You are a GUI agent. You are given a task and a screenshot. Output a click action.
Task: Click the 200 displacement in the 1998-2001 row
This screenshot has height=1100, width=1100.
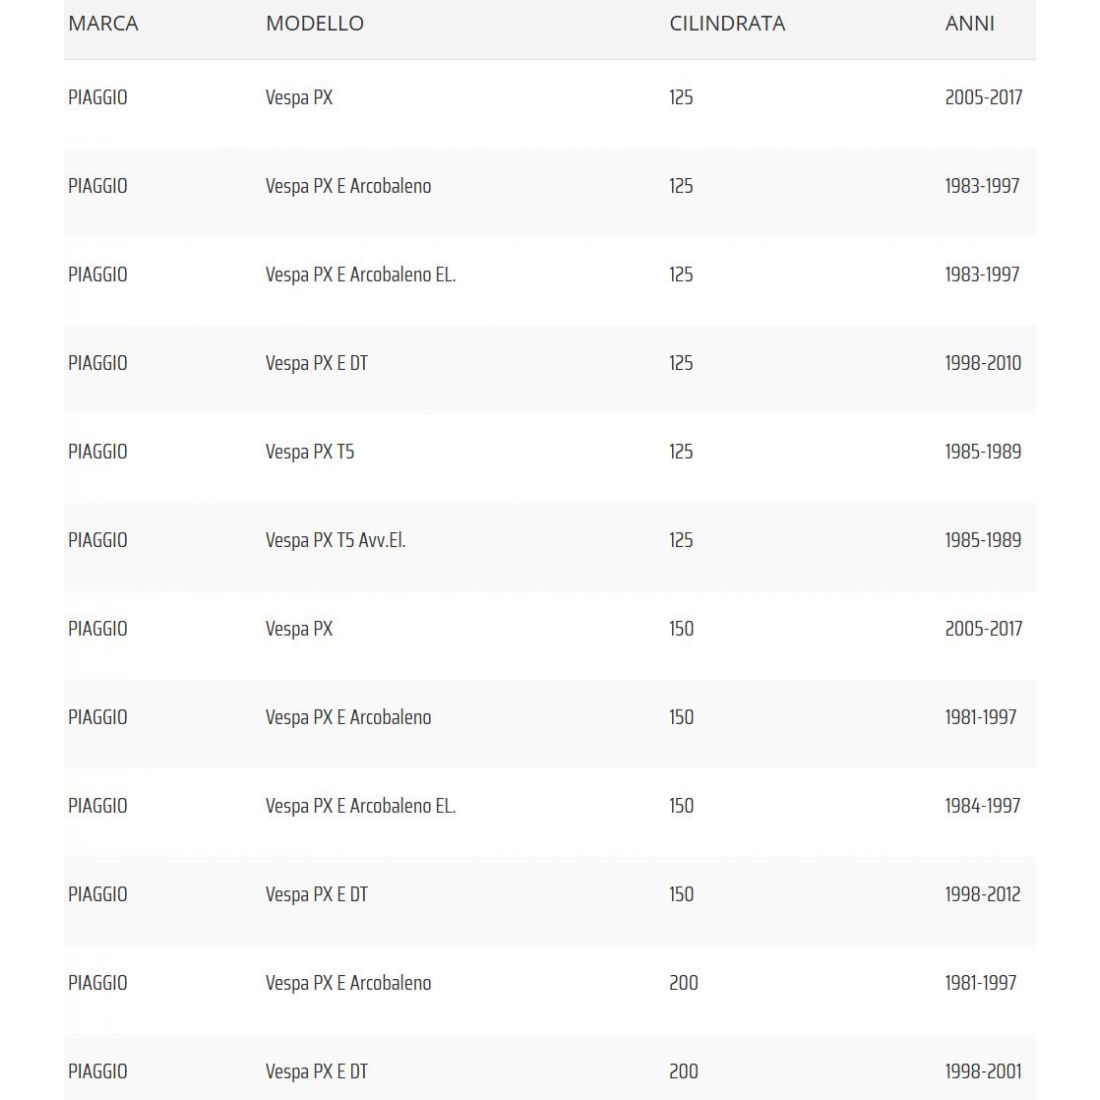(x=683, y=1071)
